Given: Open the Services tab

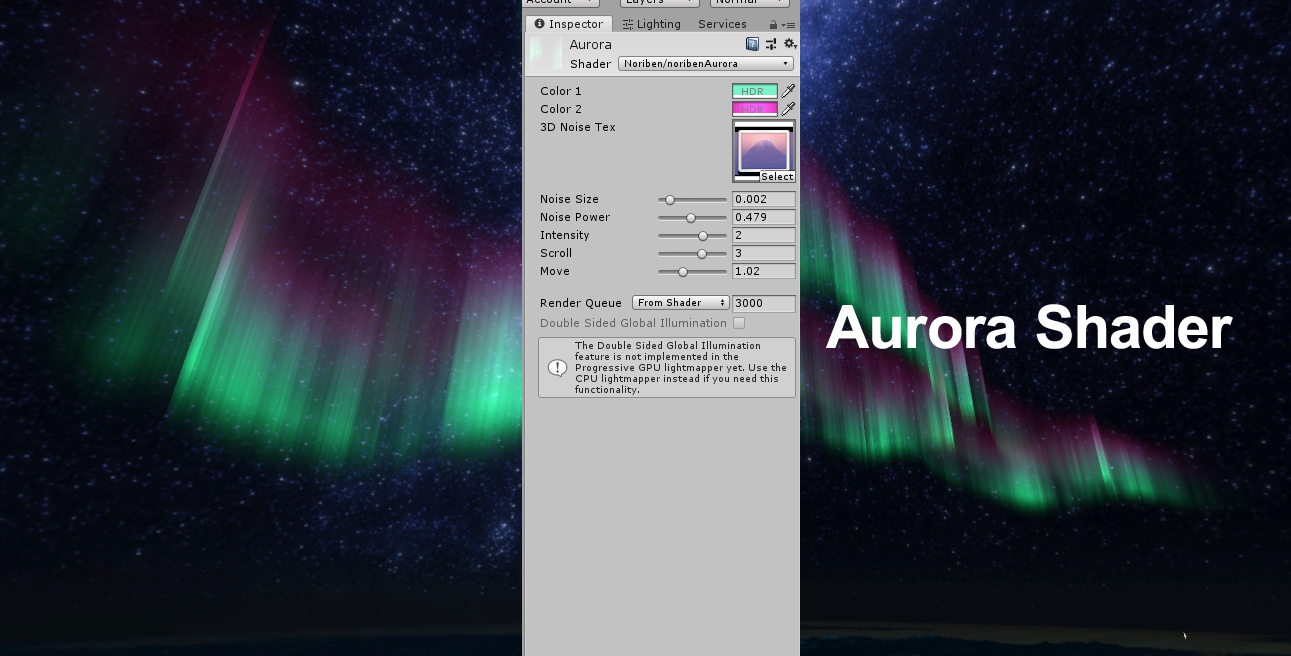Looking at the screenshot, I should (x=722, y=23).
